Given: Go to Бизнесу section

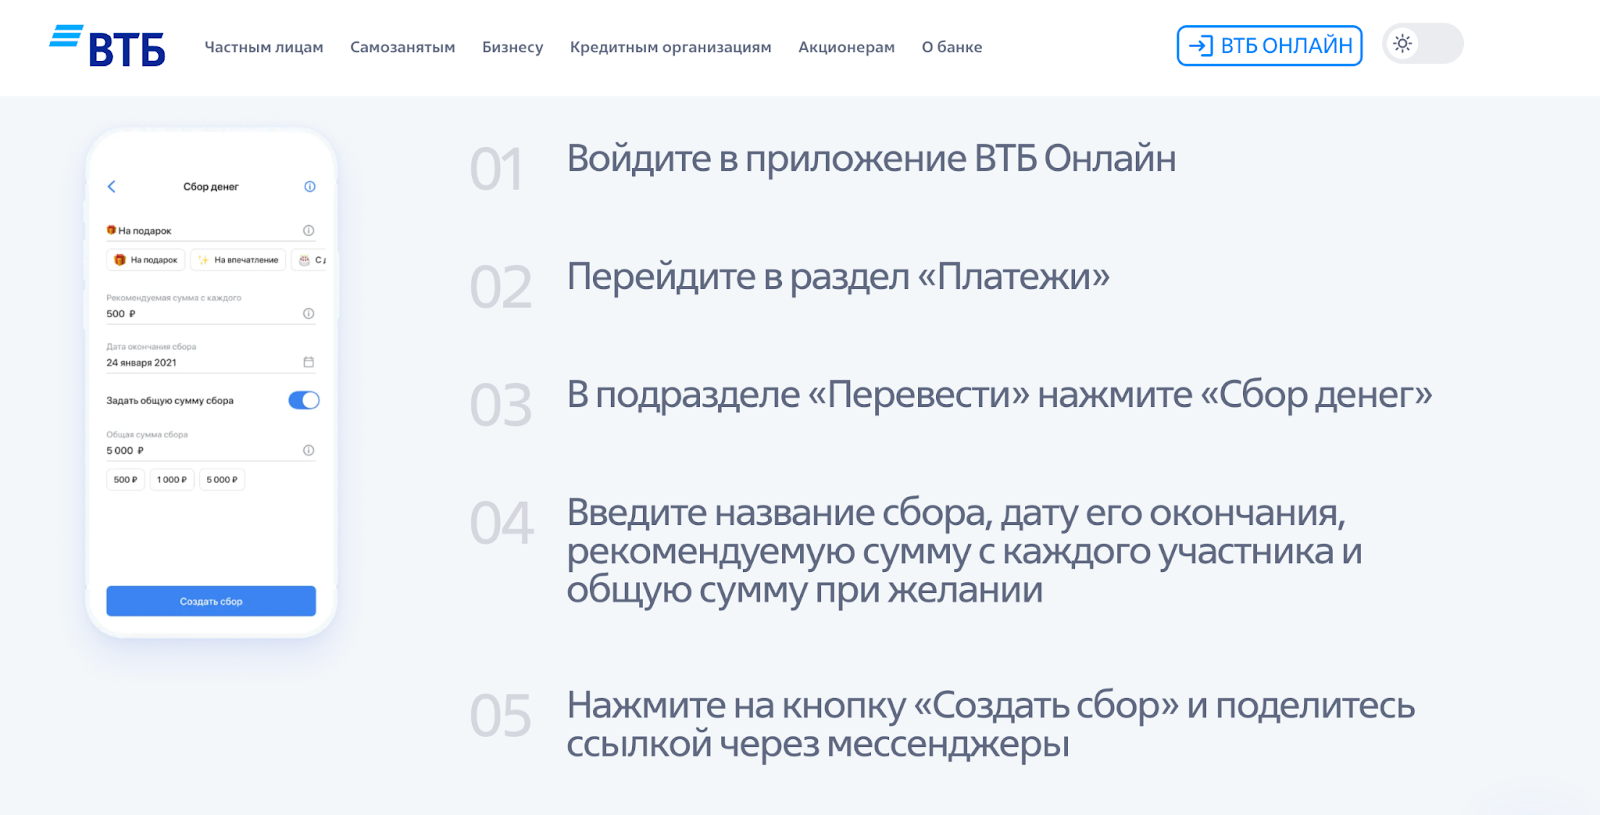Looking at the screenshot, I should click(x=512, y=47).
